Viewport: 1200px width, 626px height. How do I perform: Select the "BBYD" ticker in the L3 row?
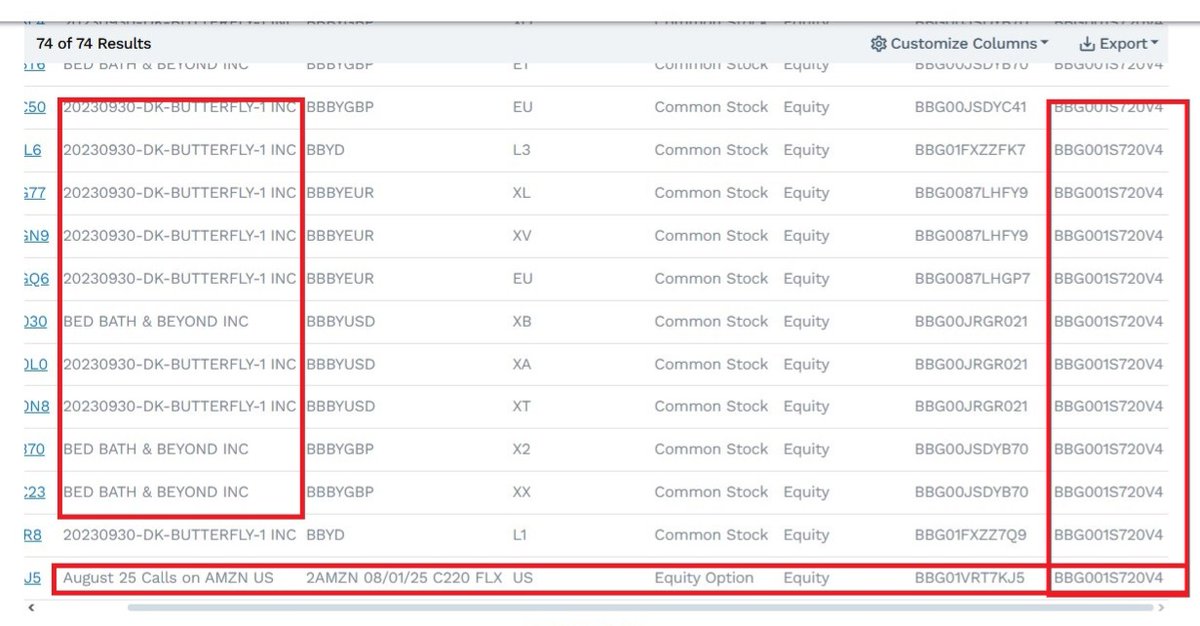coord(325,150)
